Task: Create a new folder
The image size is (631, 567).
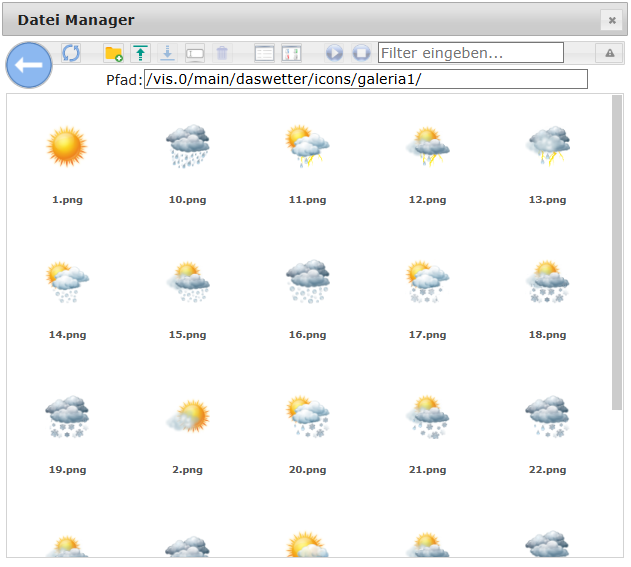Action: click(x=113, y=53)
